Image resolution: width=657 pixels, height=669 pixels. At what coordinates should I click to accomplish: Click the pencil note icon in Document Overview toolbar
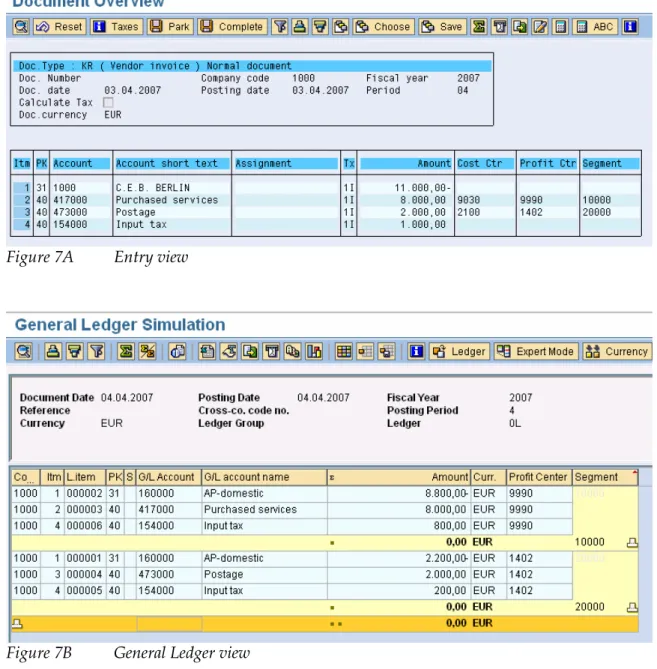(x=540, y=27)
